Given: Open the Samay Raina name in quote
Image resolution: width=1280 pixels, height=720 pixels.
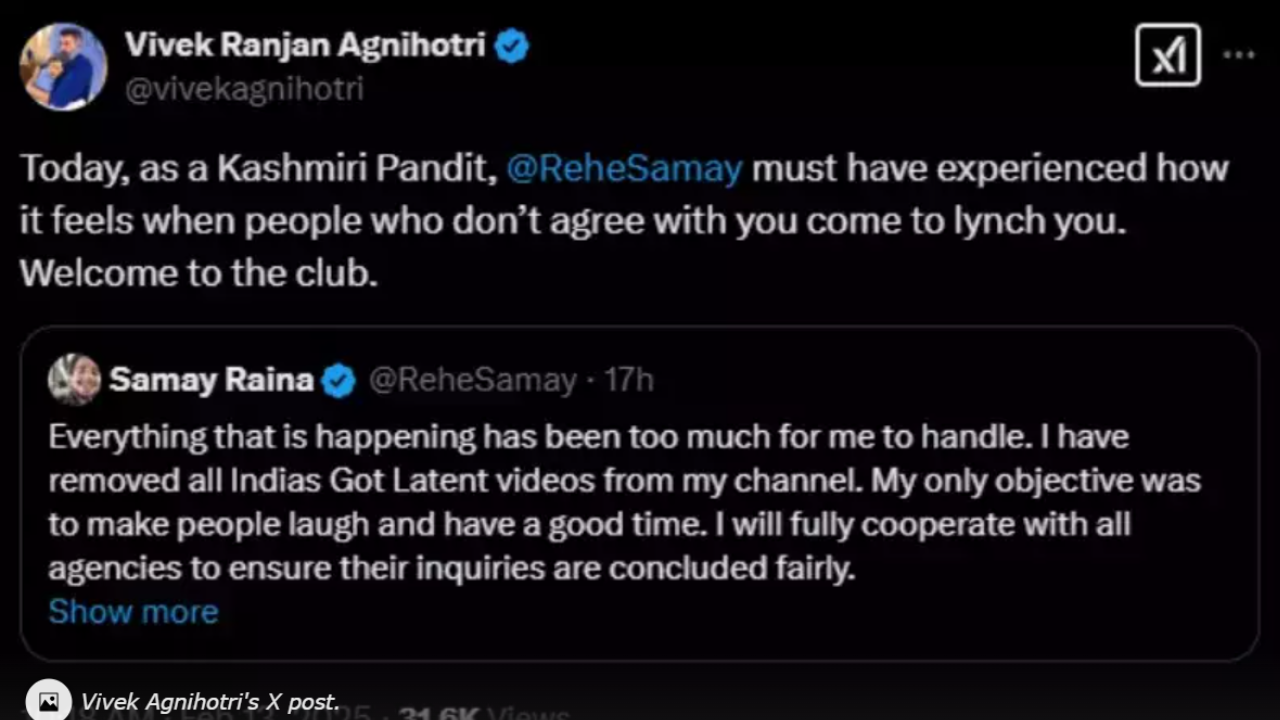Looking at the screenshot, I should click(211, 380).
